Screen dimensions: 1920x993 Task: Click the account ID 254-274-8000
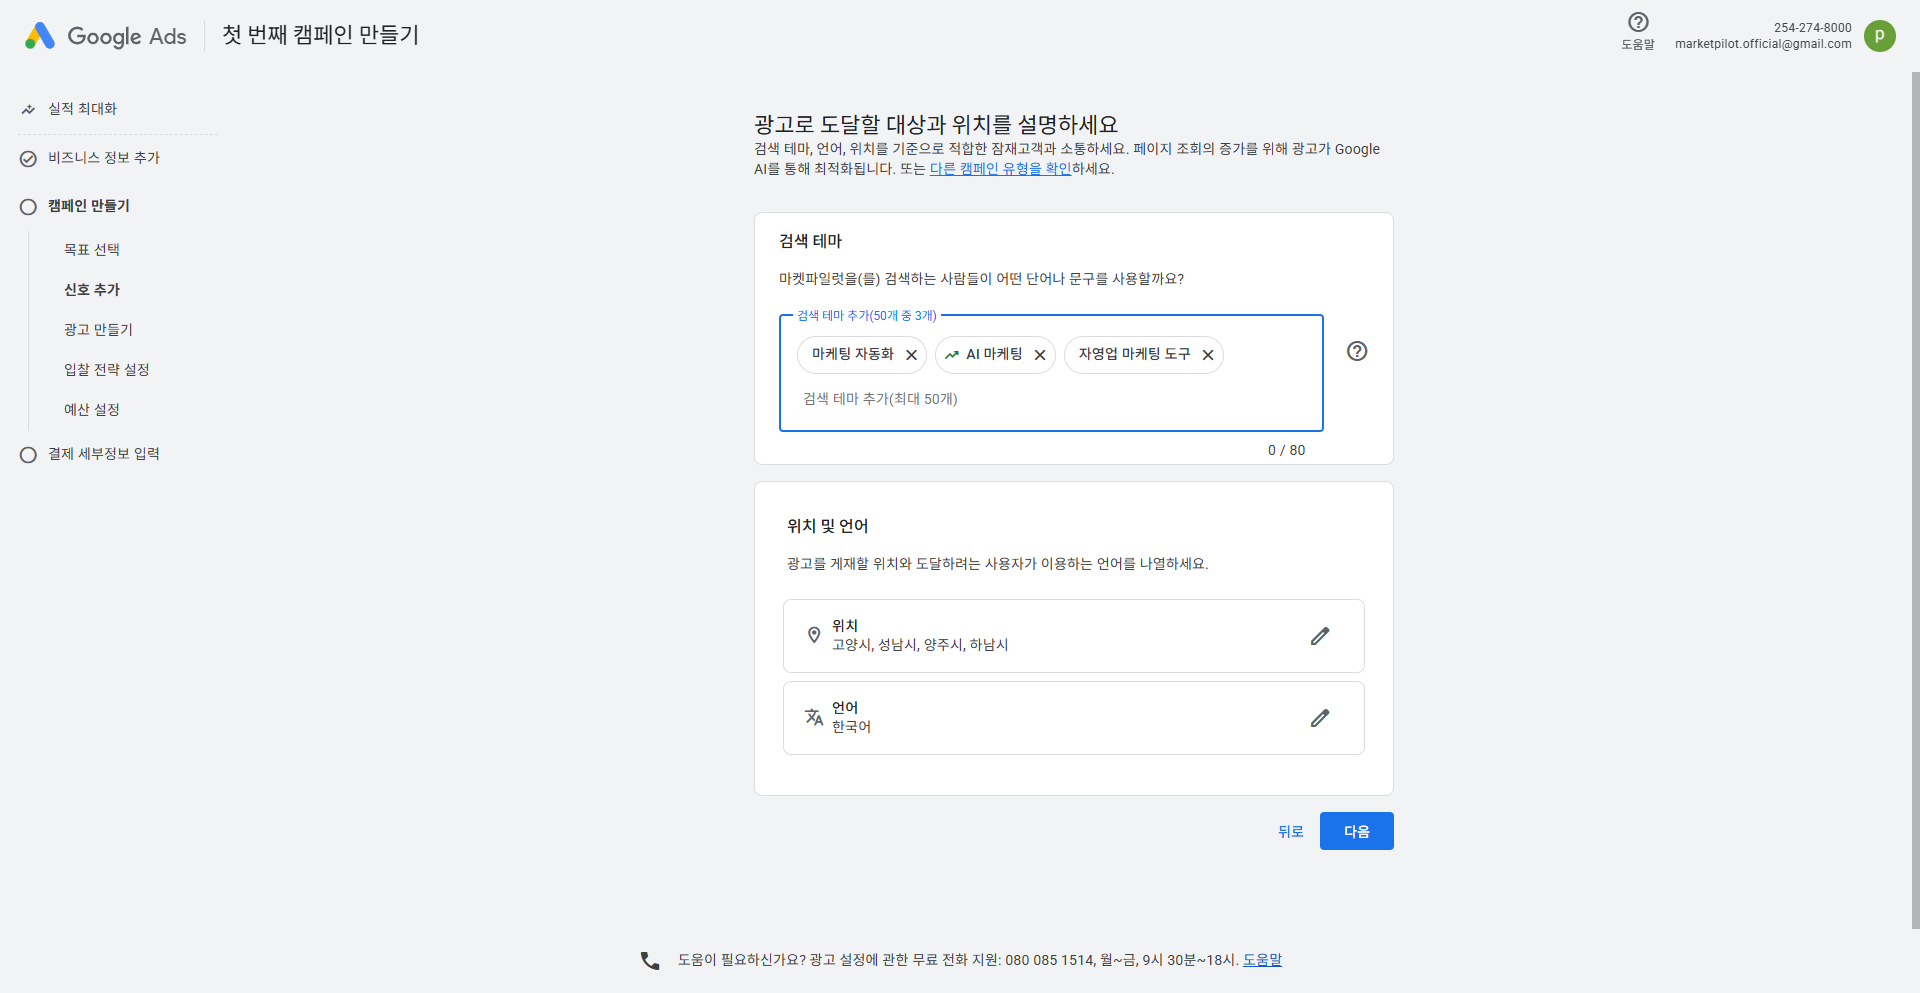coord(1812,28)
